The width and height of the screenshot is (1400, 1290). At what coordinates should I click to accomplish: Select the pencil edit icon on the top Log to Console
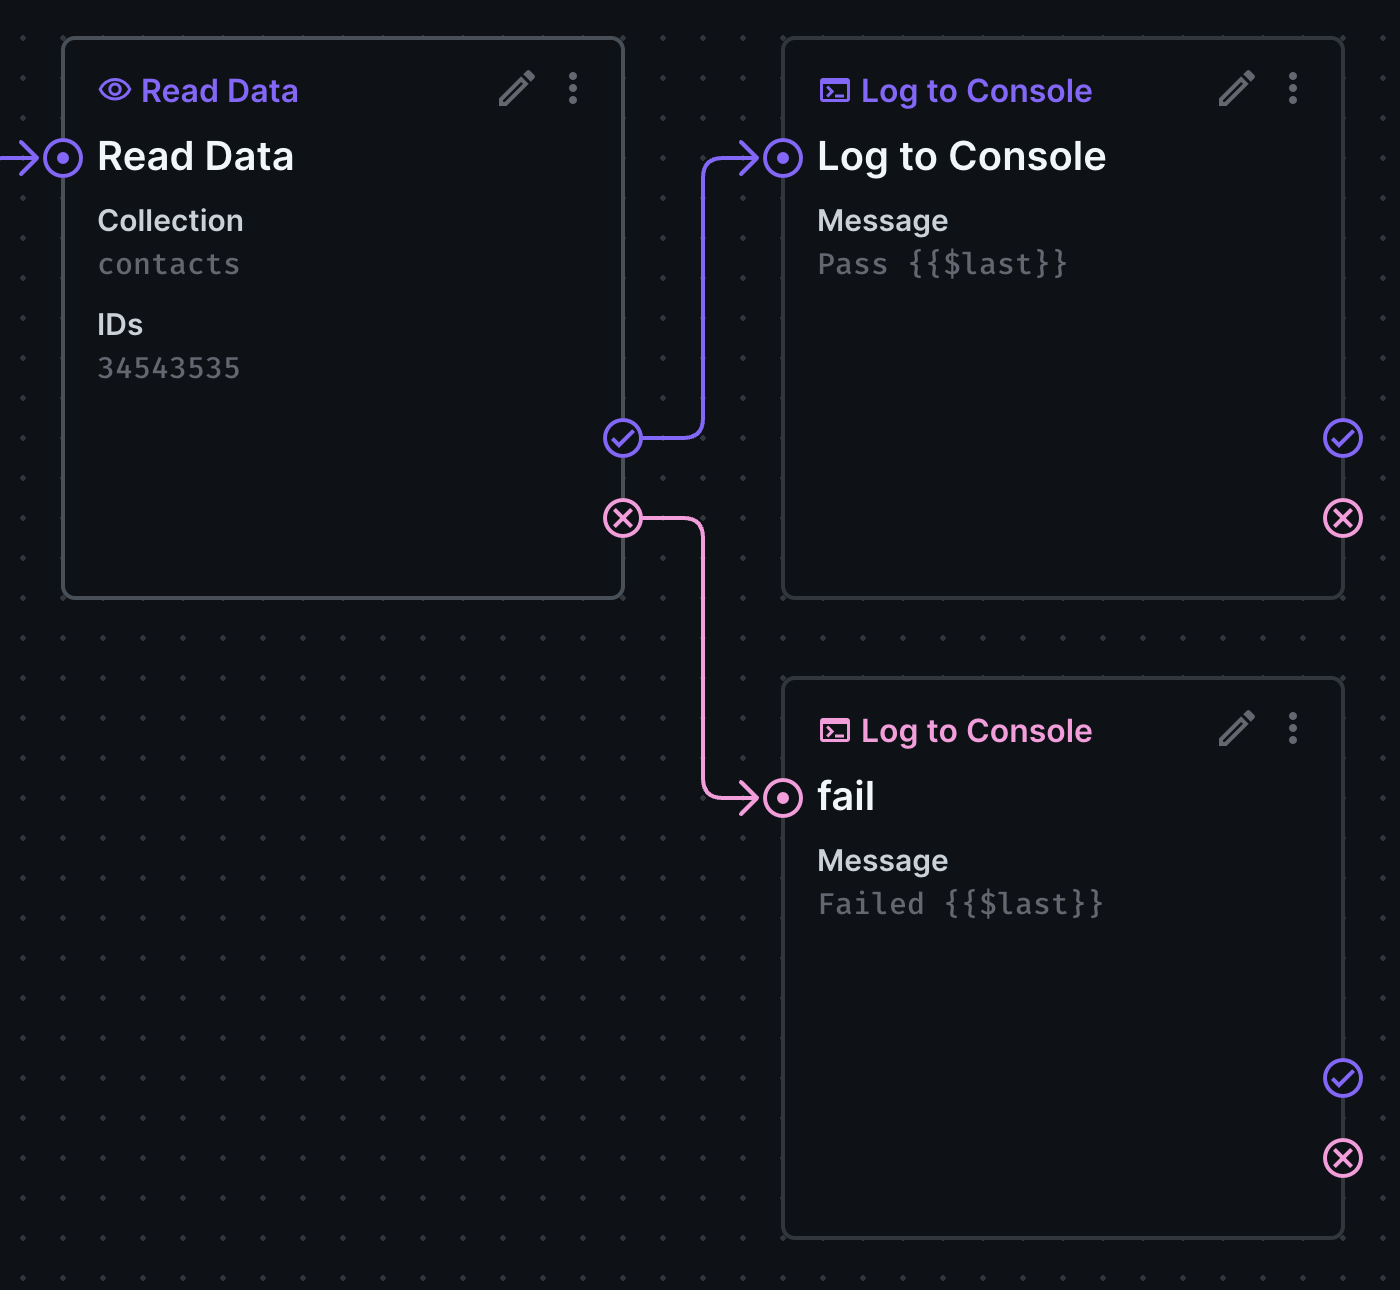click(1236, 89)
